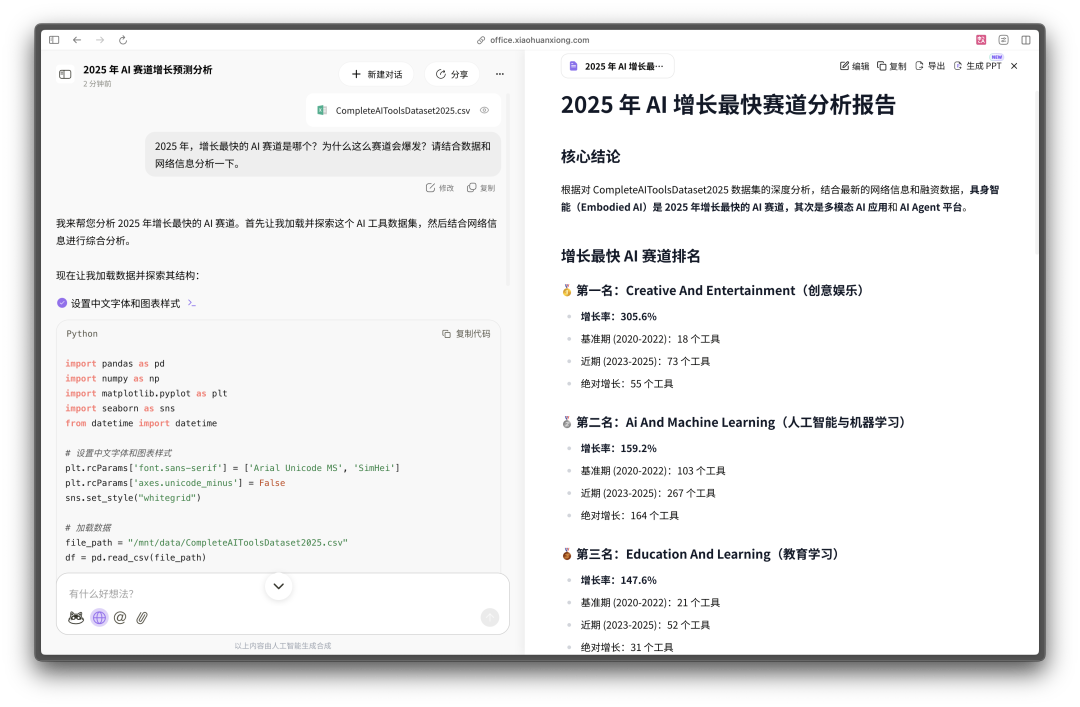Open the pink extension icon in browser toolbar
This screenshot has height=707, width=1080.
[x=981, y=40]
